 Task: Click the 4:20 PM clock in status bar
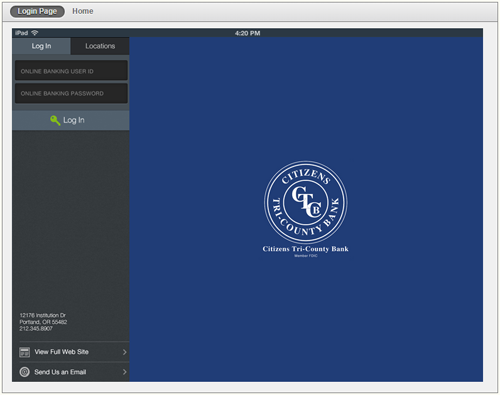point(247,33)
